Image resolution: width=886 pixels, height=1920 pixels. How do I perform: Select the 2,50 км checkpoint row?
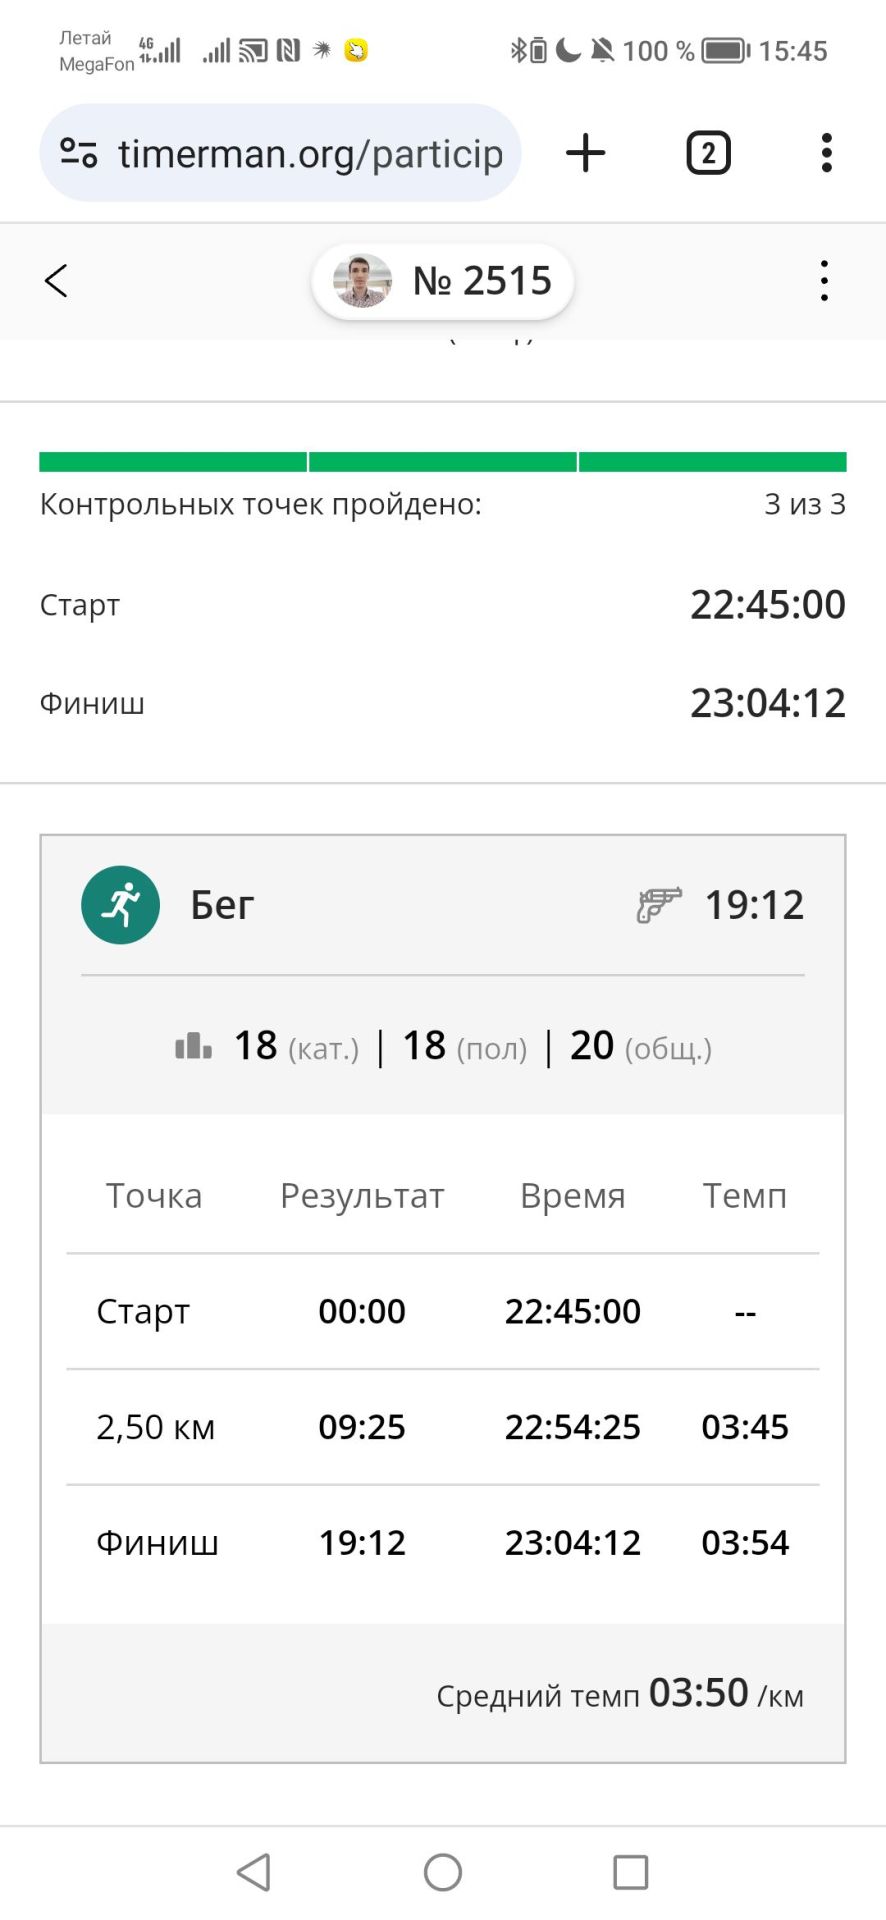443,1427
